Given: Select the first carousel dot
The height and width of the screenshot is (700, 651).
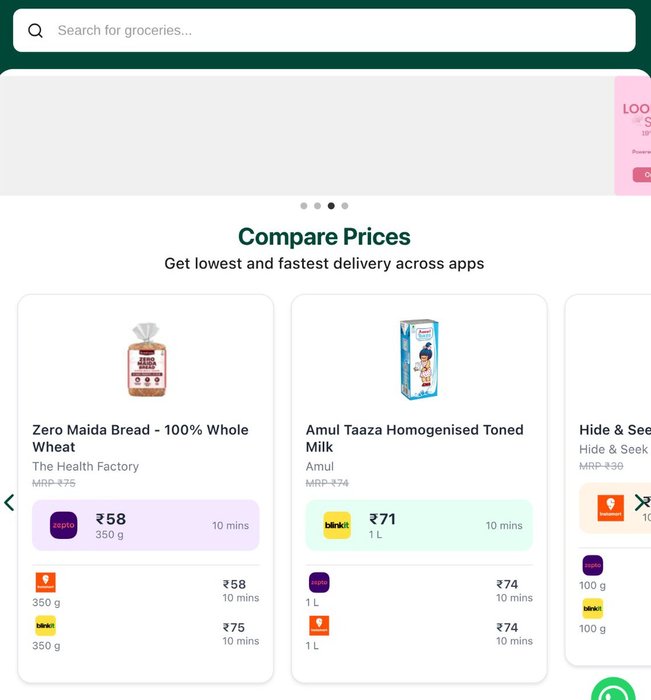Looking at the screenshot, I should (x=304, y=206).
